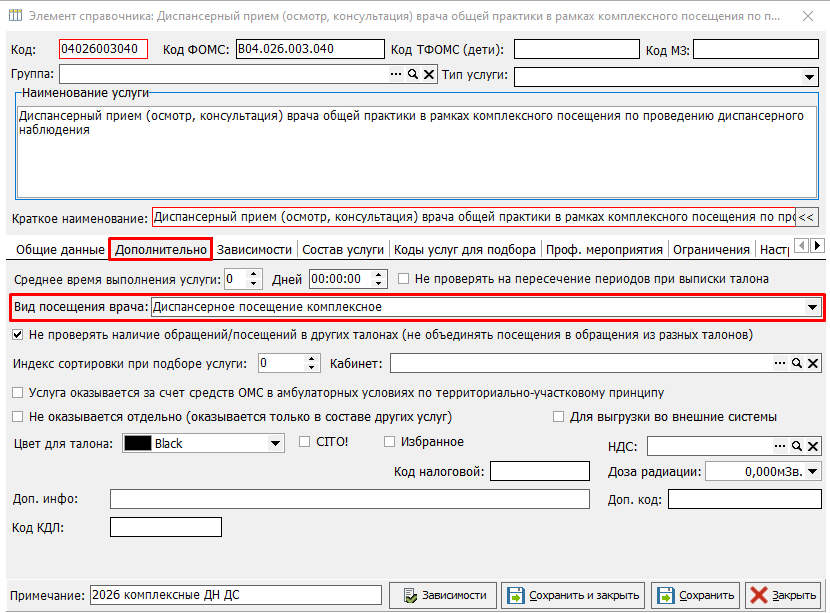Open the НДС browse ellipsis button
Image resolution: width=830 pixels, height=613 pixels.
tap(780, 446)
